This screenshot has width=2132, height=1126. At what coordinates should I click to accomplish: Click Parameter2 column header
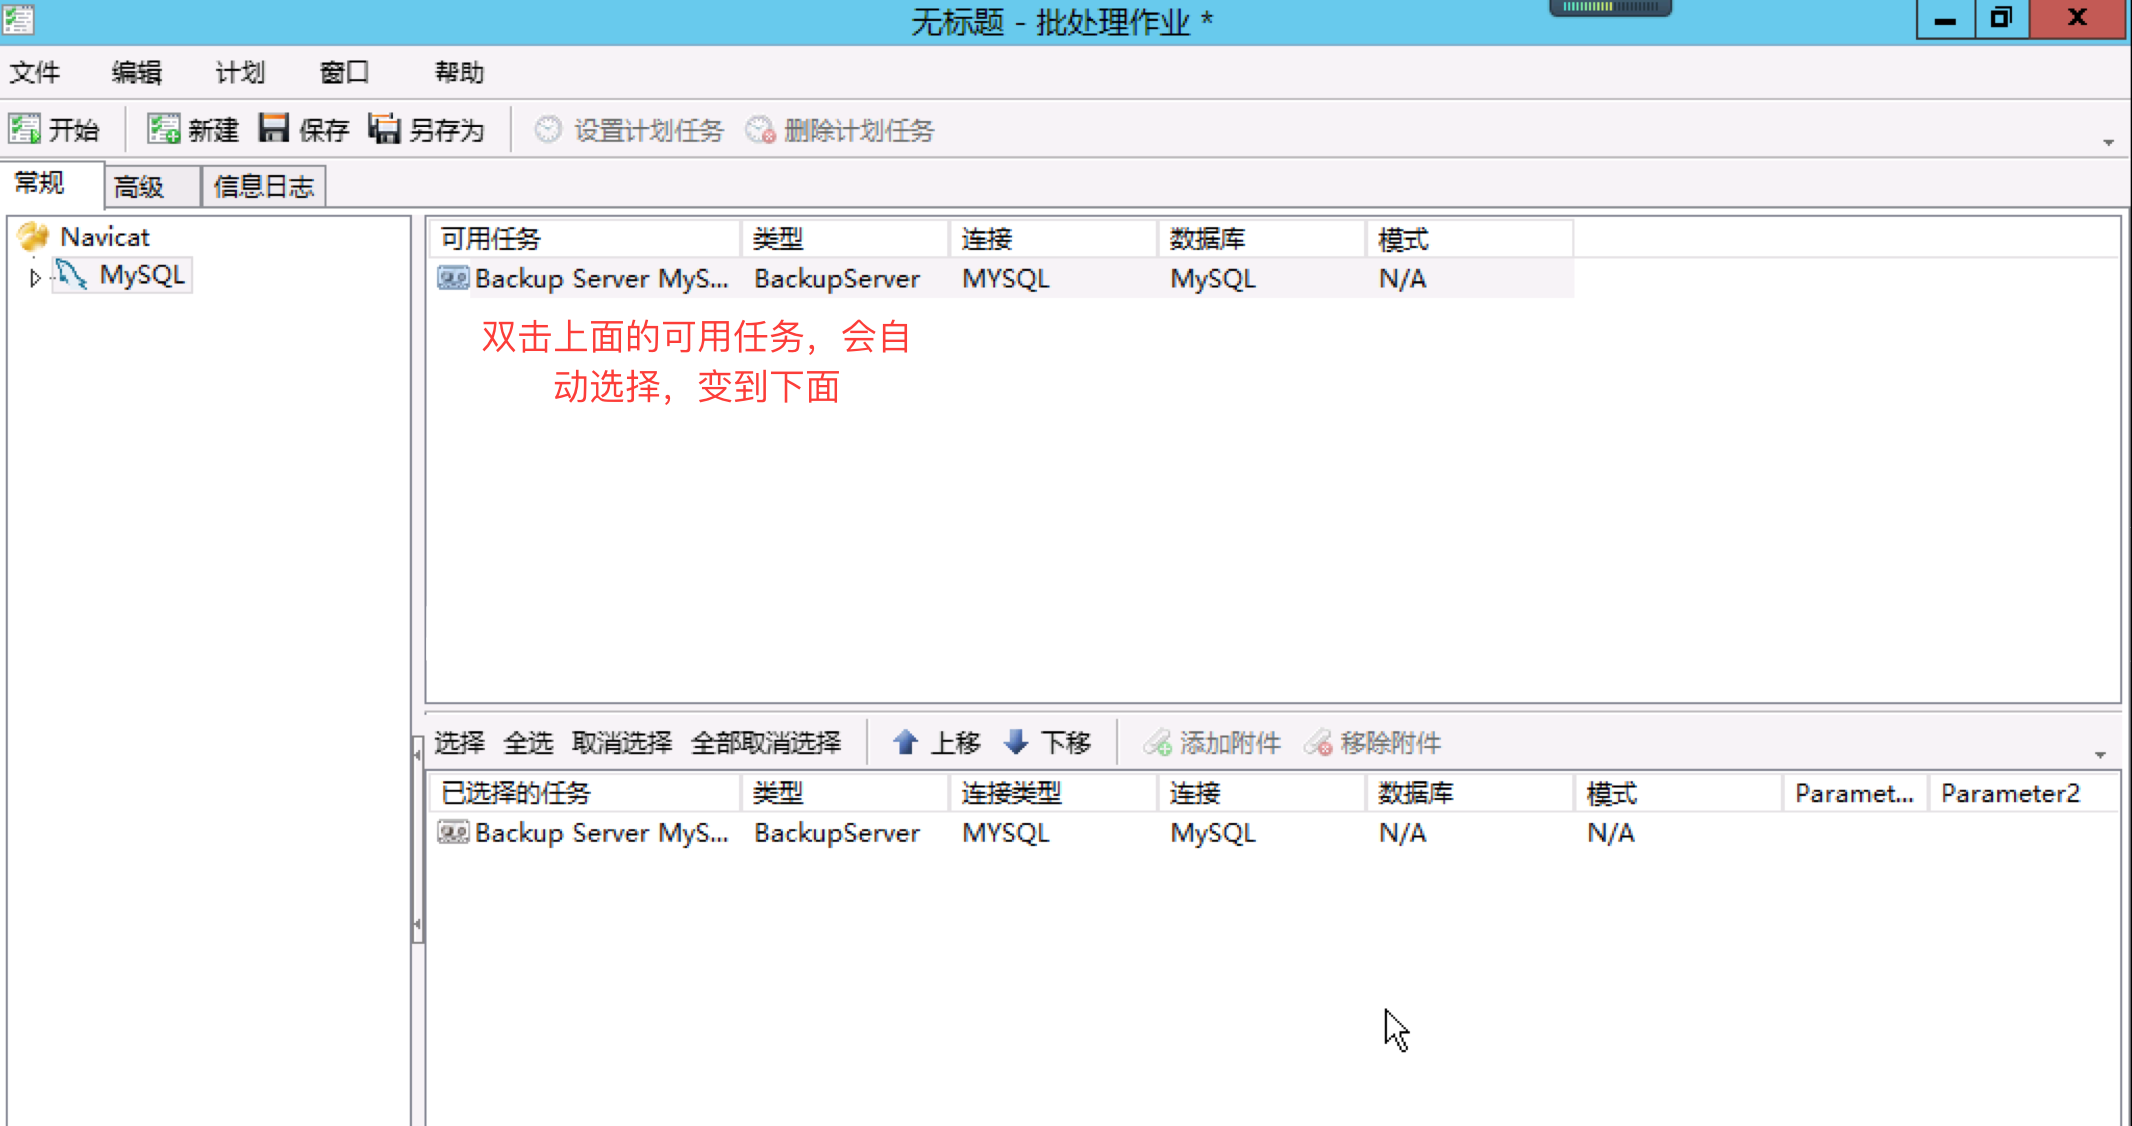click(x=2022, y=793)
